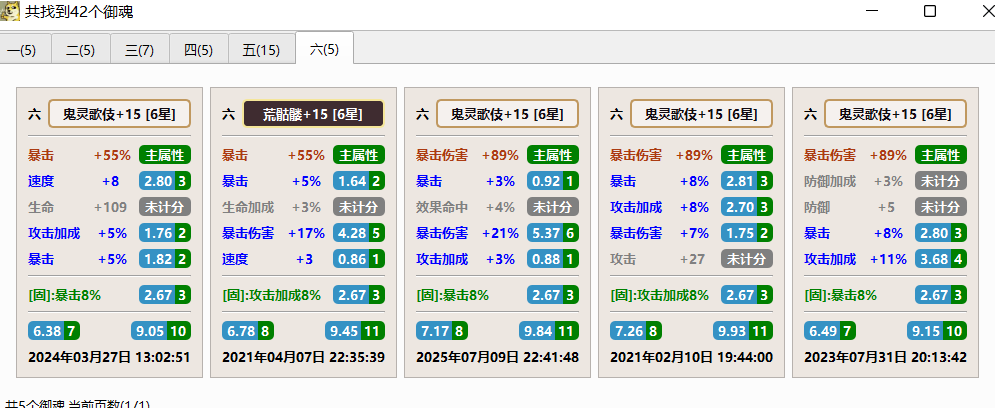Viewport: 995px width, 408px height.
Task: Click the 荒骷髅+15 [6星] name button
Action: coord(313,114)
